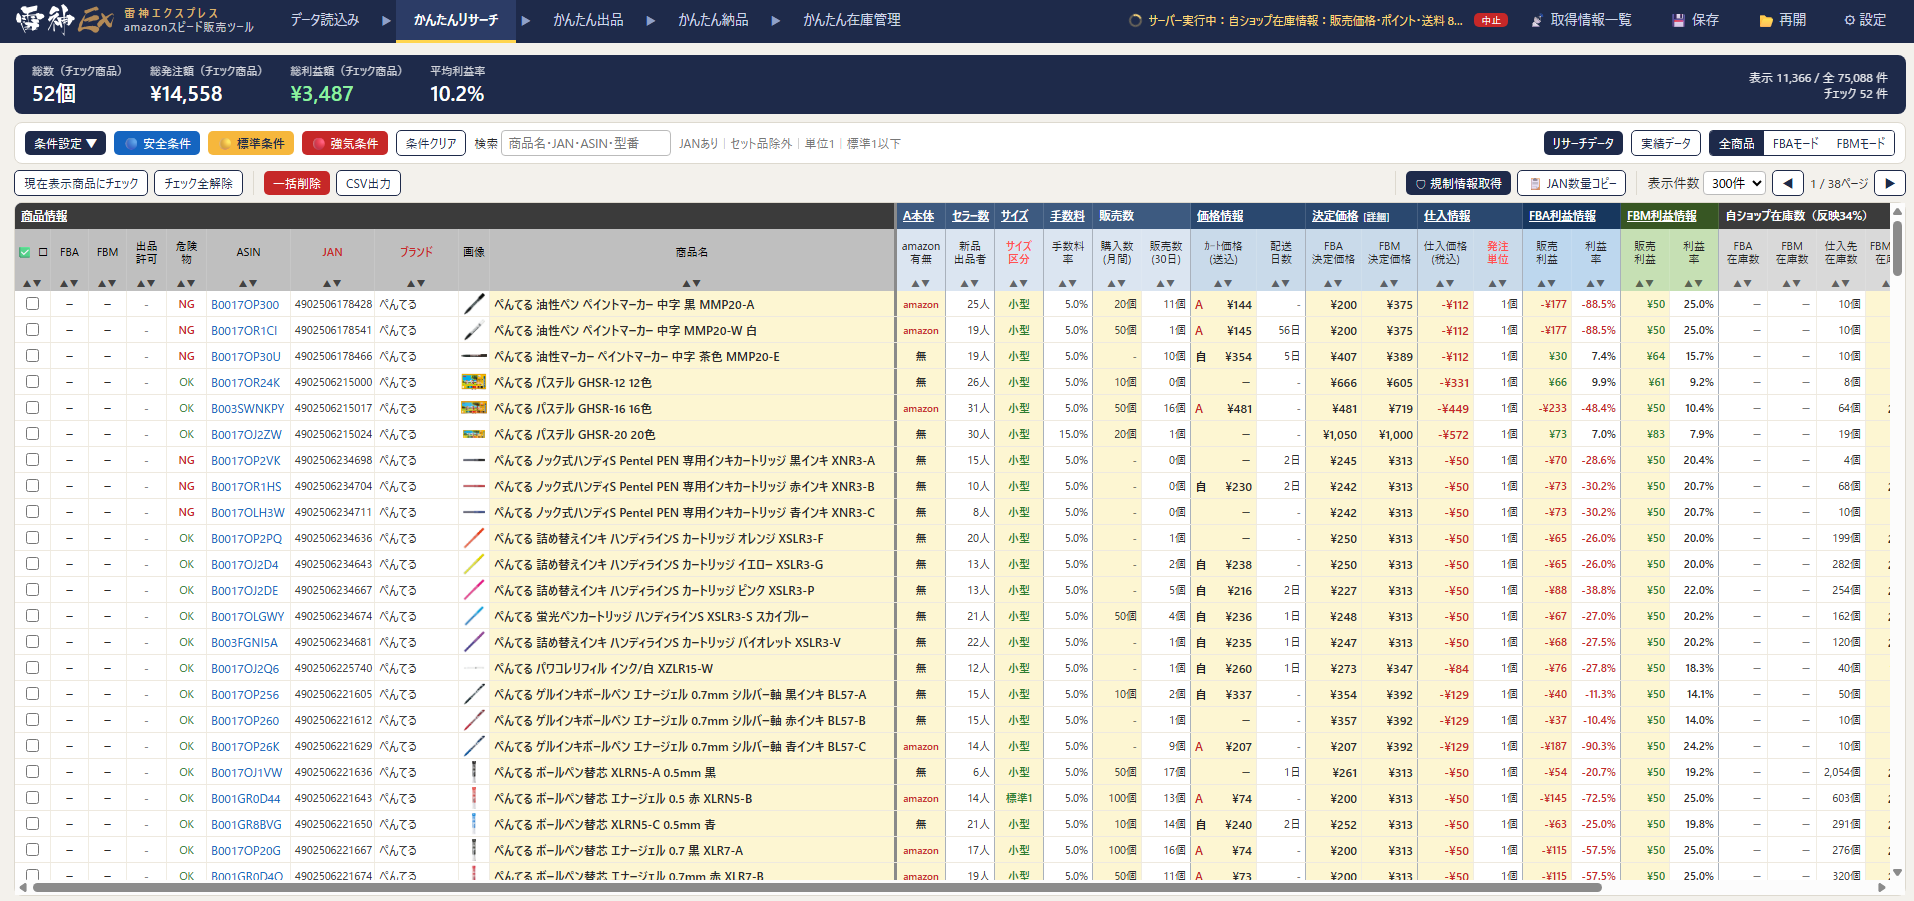Open the 条件設定 dropdown

[65, 143]
